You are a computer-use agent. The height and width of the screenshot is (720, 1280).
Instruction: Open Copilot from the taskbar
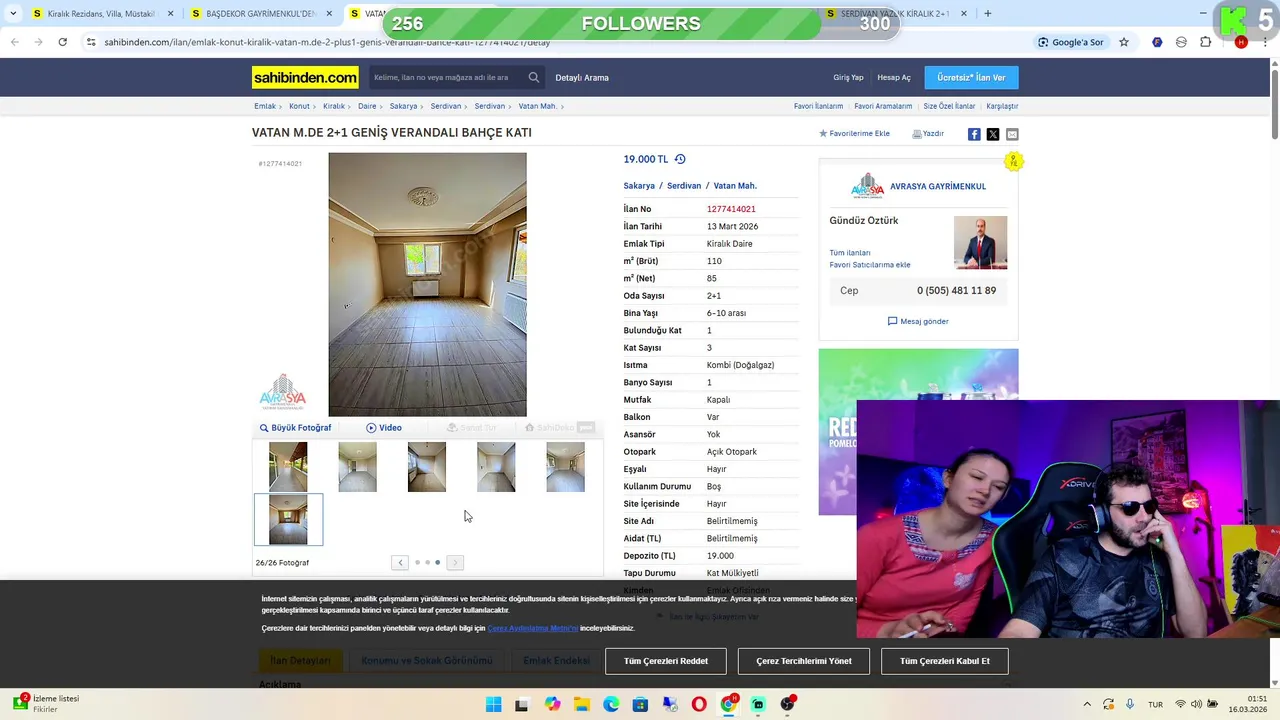click(x=552, y=705)
